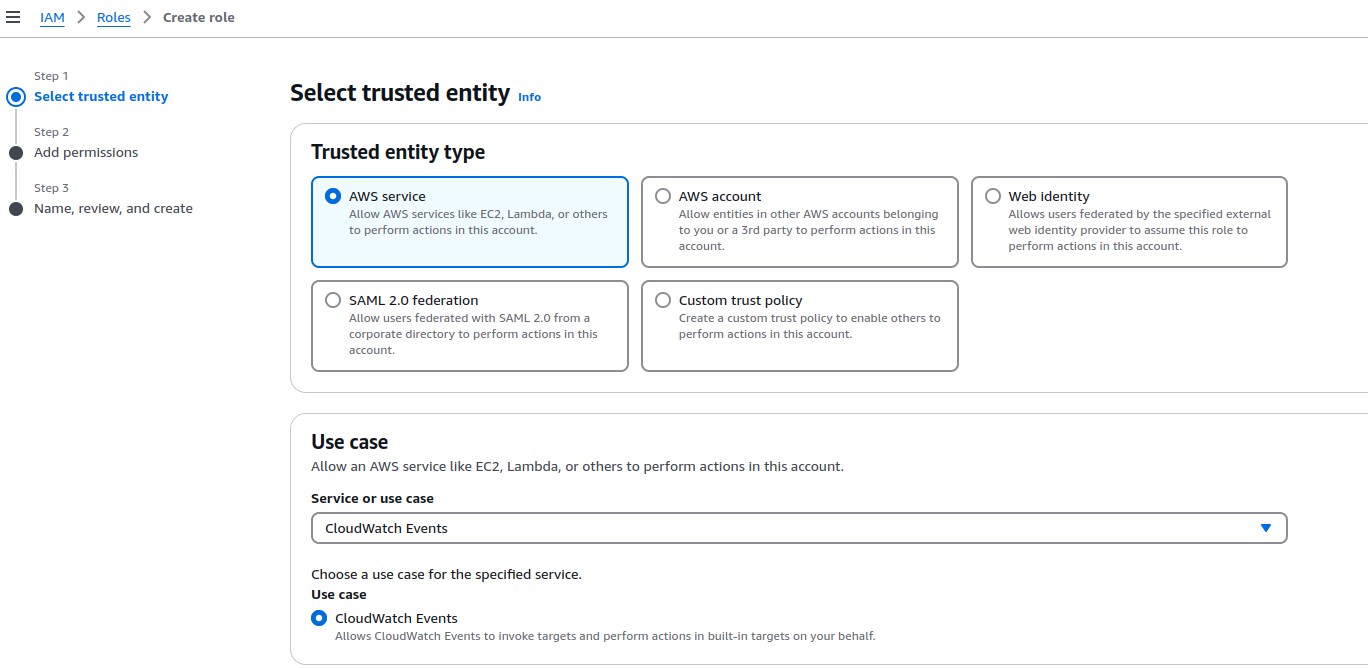The width and height of the screenshot is (1368, 668).
Task: Click Name, review, and create step
Action: coord(113,209)
